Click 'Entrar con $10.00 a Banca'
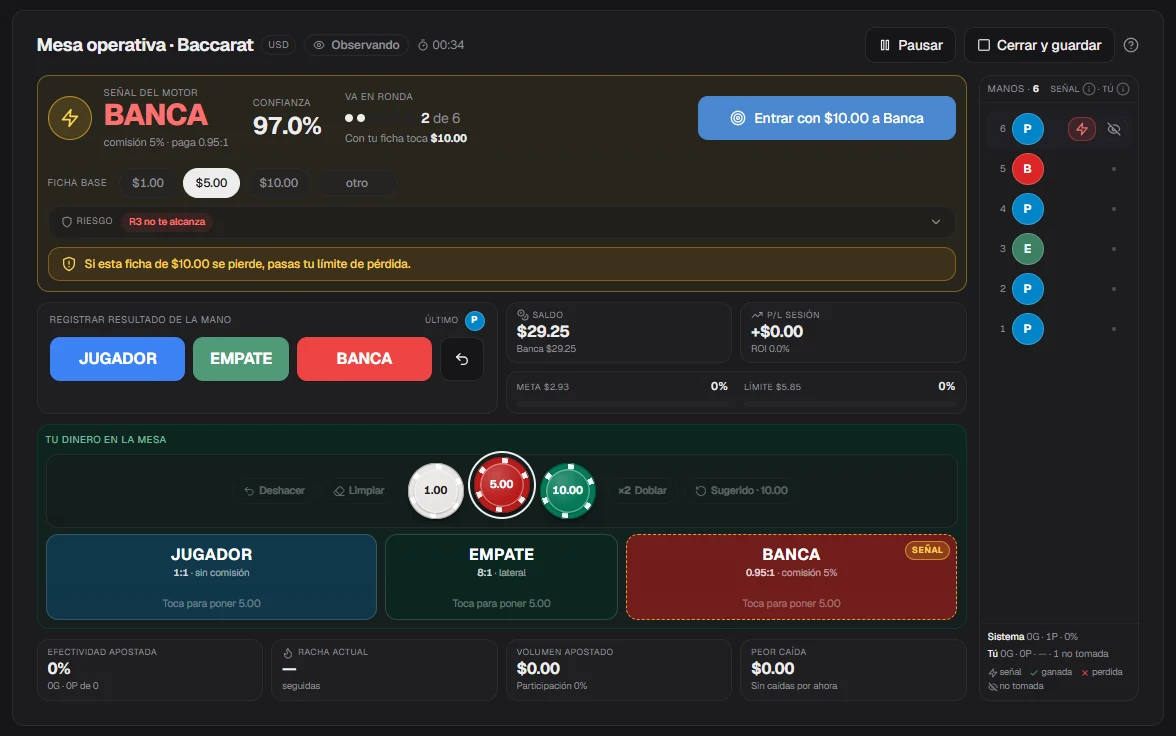The image size is (1176, 736). point(826,118)
